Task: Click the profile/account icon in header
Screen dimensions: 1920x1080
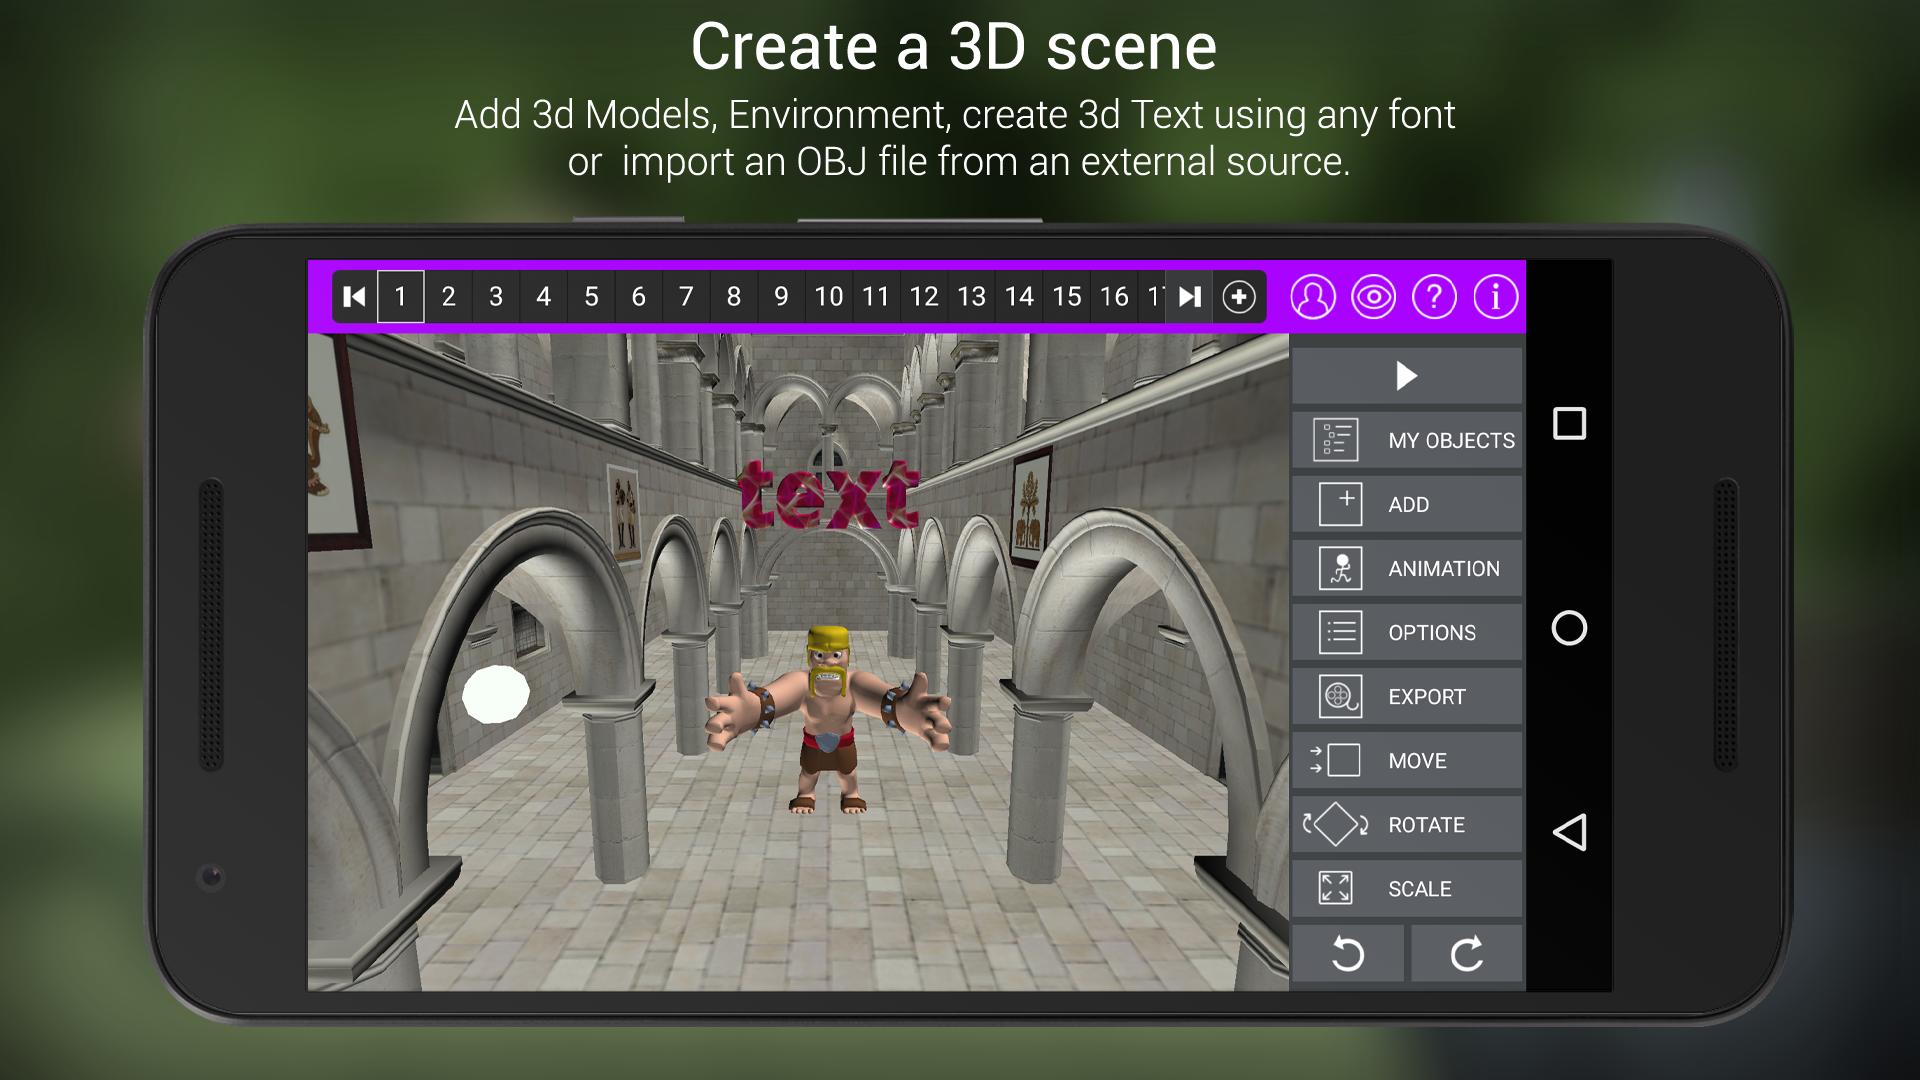Action: click(x=1313, y=295)
